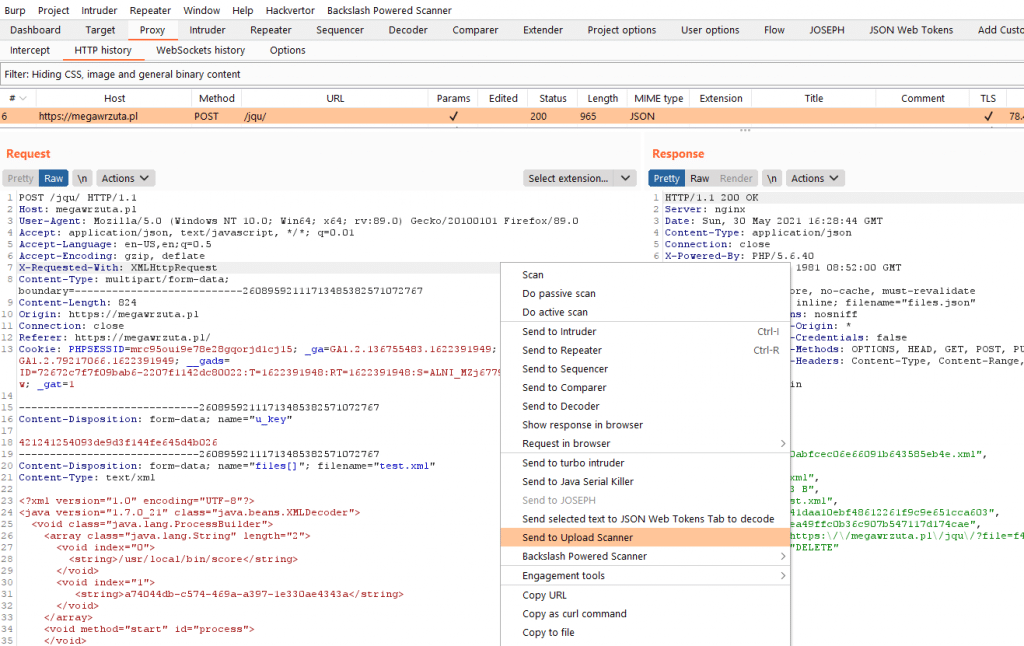The width and height of the screenshot is (1024, 646).
Task: Switch to the Decoder tab
Action: [408, 30]
